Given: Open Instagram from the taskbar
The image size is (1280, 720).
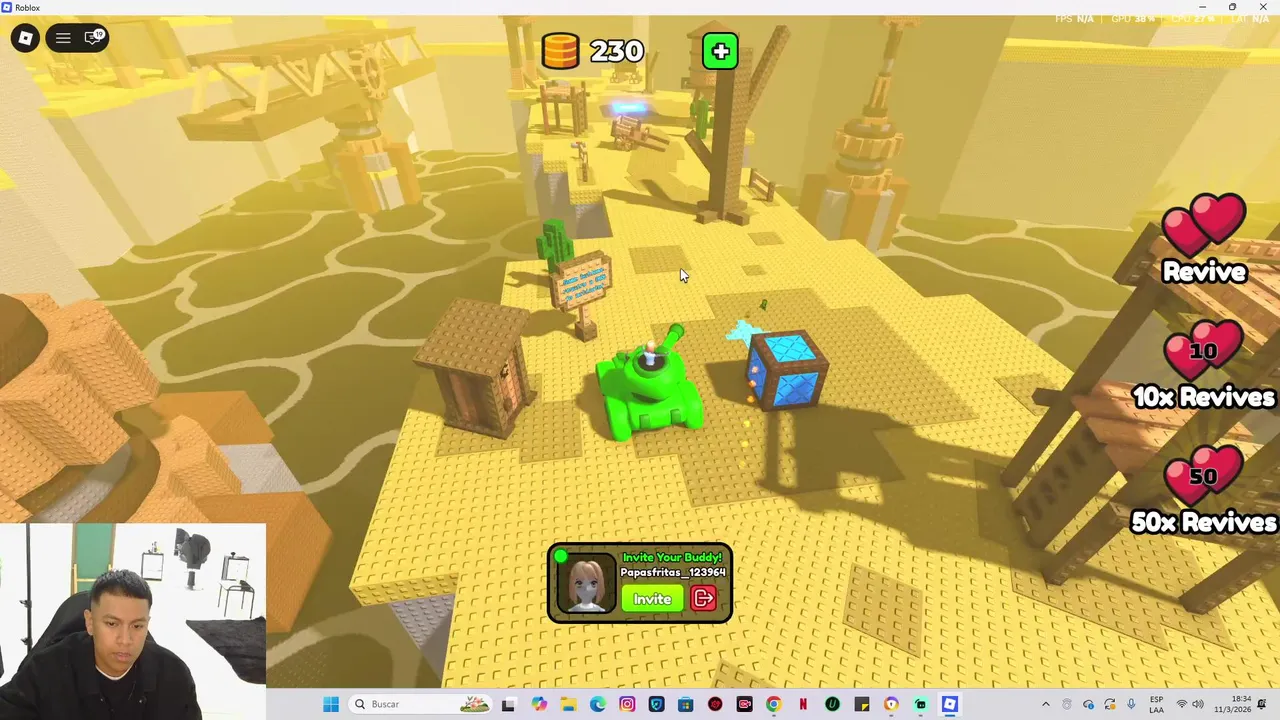Looking at the screenshot, I should point(627,704).
